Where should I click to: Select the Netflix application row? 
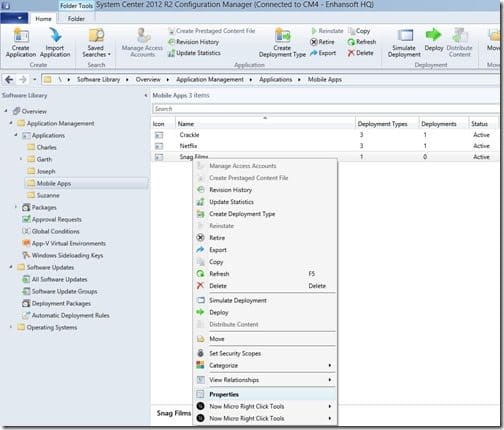325,146
